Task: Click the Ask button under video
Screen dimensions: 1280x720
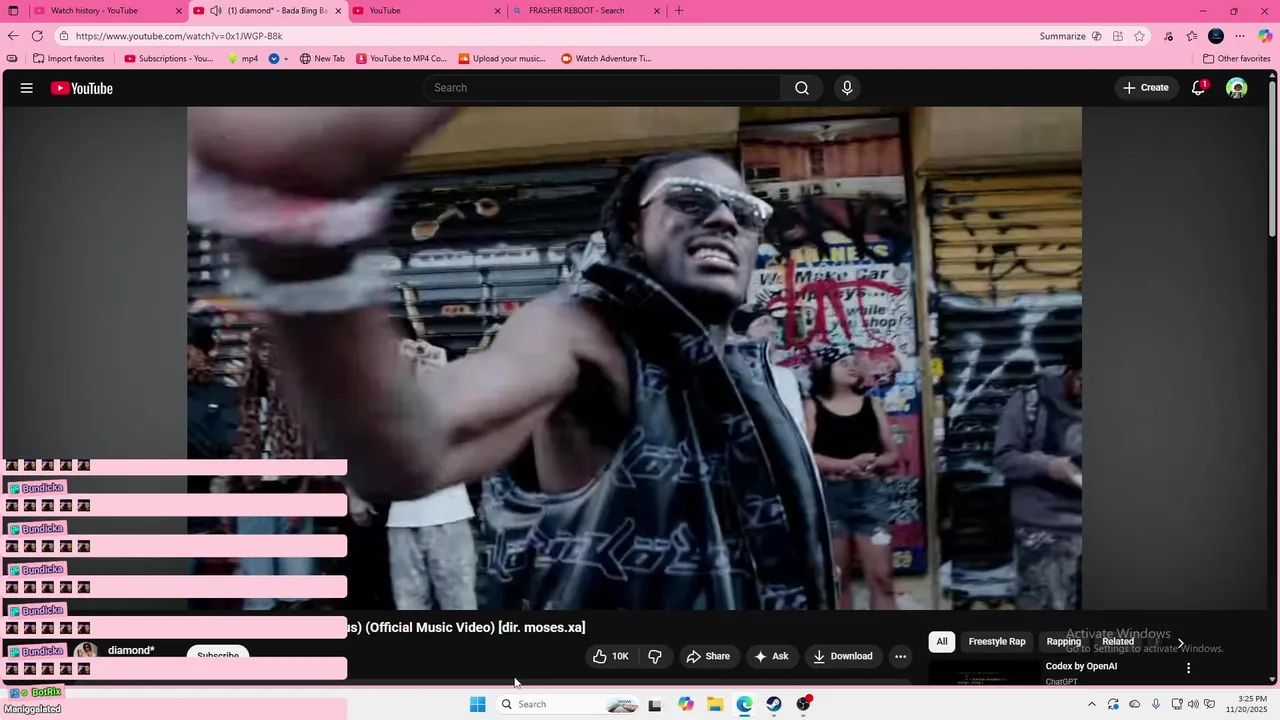Action: [x=771, y=656]
